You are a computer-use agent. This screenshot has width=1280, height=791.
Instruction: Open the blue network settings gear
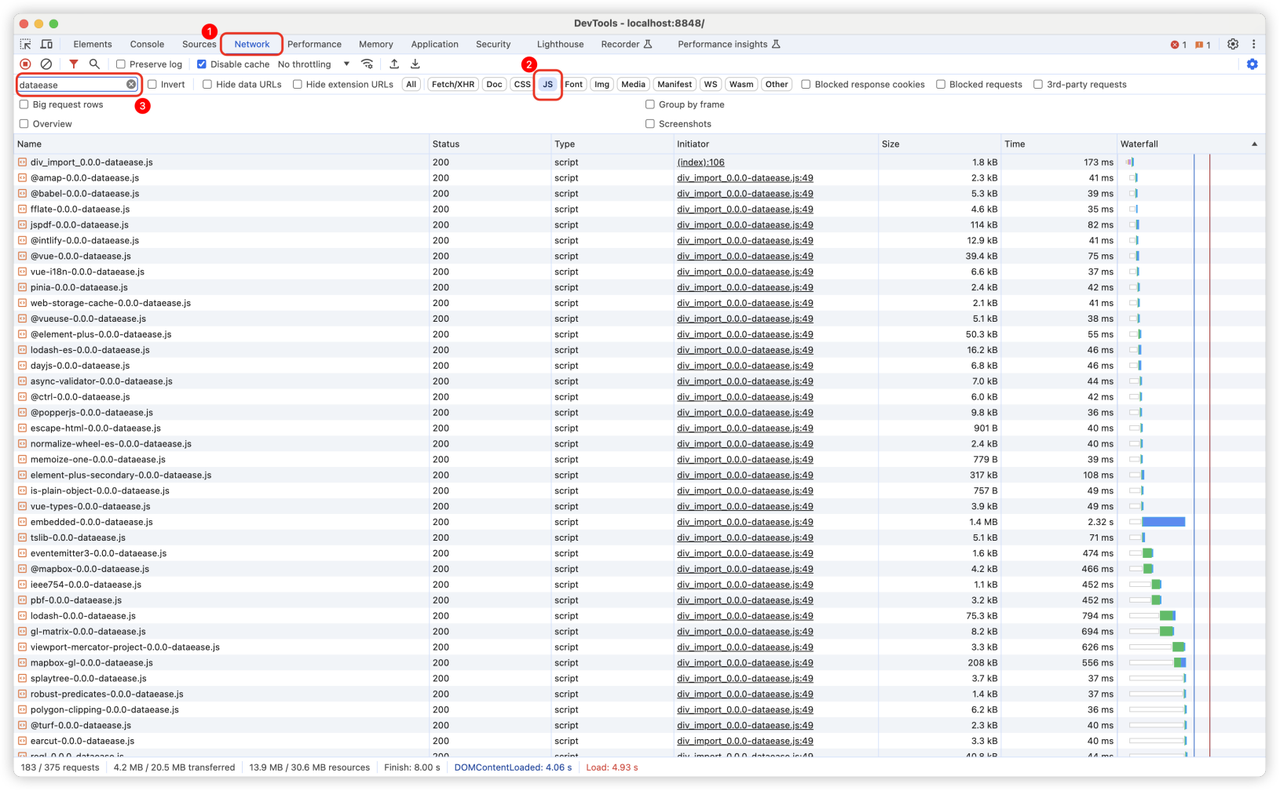pos(1252,64)
